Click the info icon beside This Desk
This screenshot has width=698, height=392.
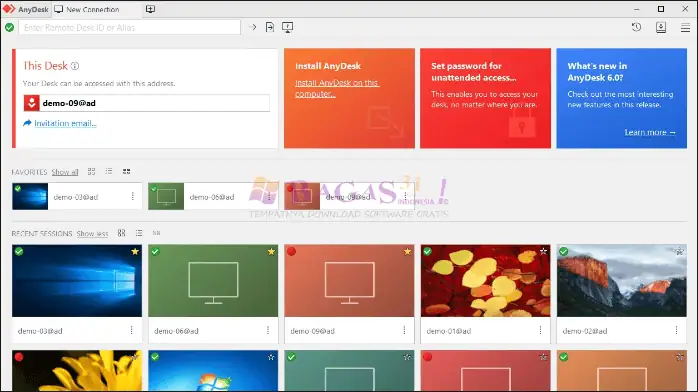75,66
